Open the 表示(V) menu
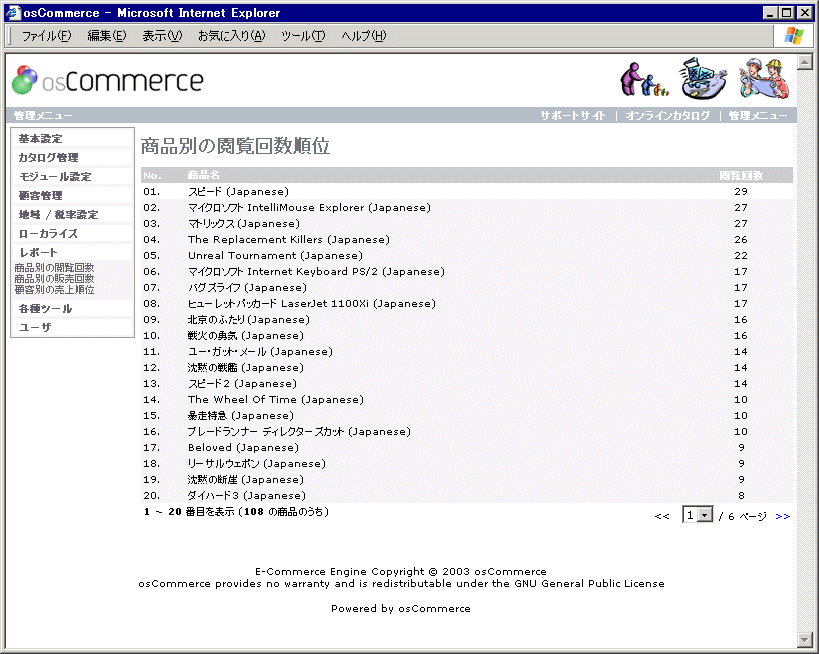 coord(162,36)
